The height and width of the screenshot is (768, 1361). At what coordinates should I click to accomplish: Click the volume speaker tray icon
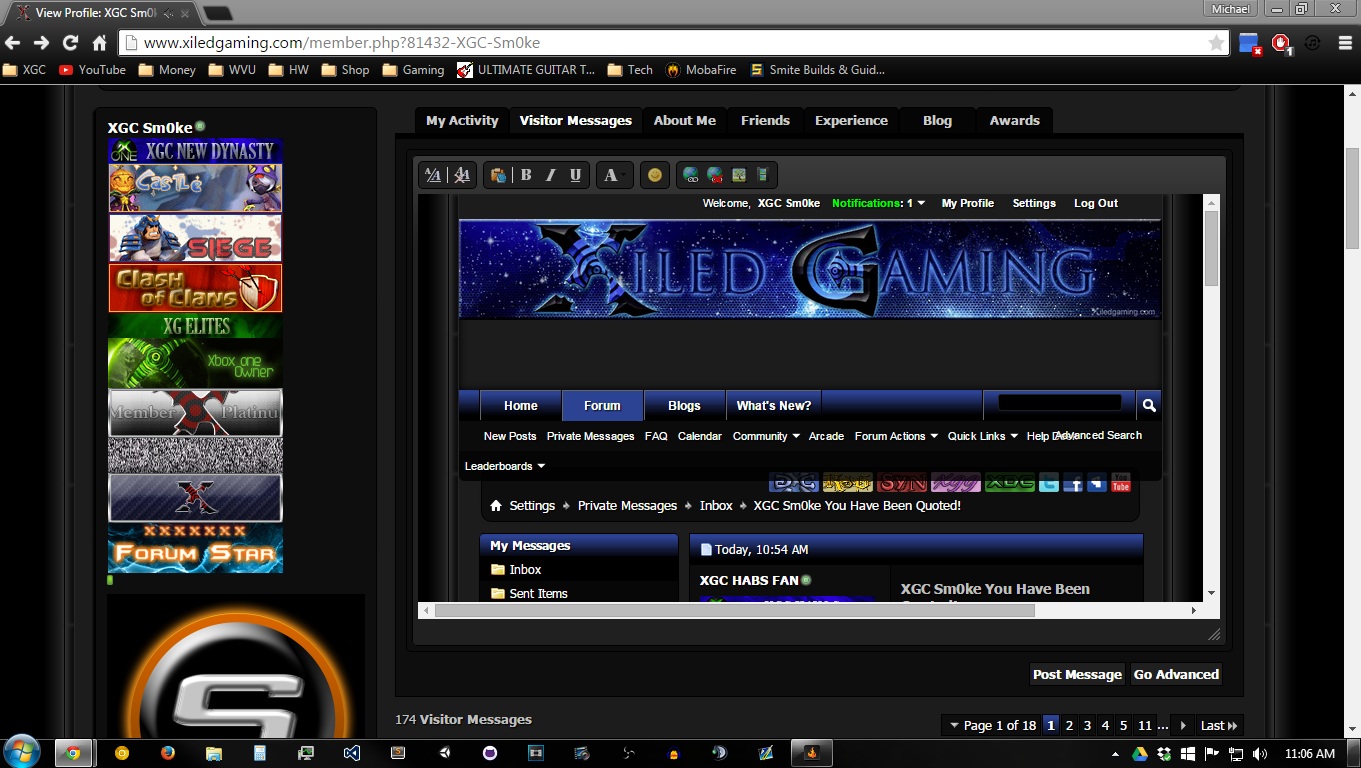click(1259, 753)
